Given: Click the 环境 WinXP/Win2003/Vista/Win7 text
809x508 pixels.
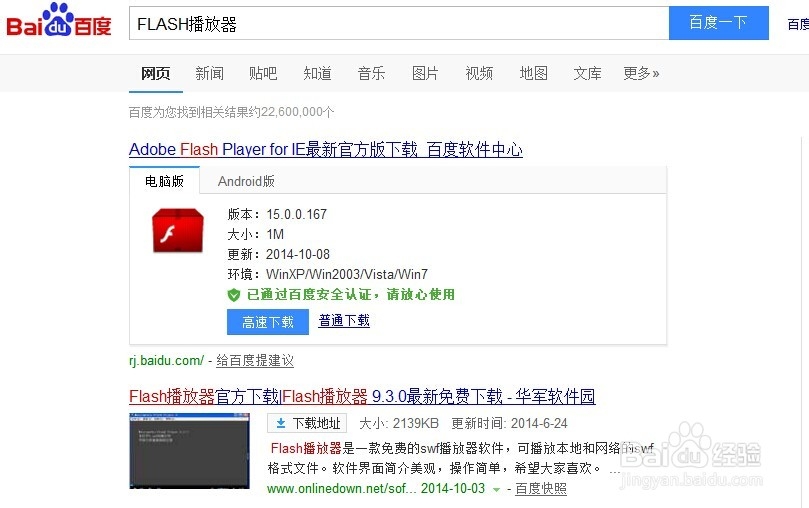Looking at the screenshot, I should click(328, 274).
